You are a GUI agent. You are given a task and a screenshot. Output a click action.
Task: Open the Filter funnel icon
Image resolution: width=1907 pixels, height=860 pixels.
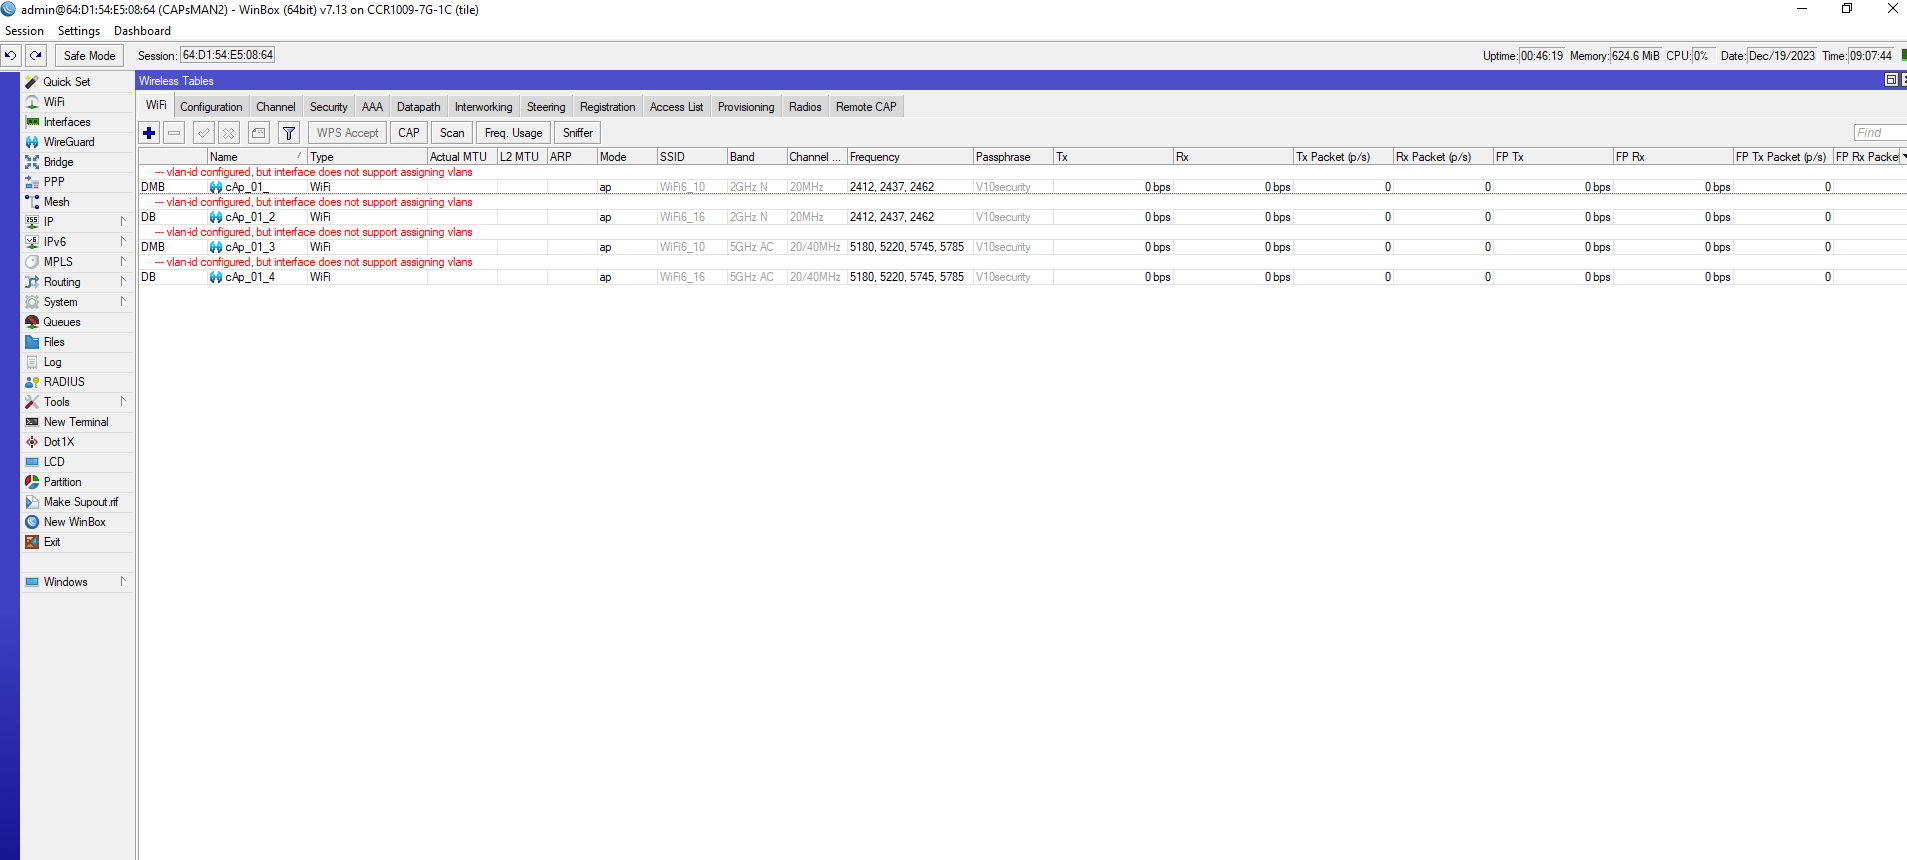pyautogui.click(x=289, y=133)
